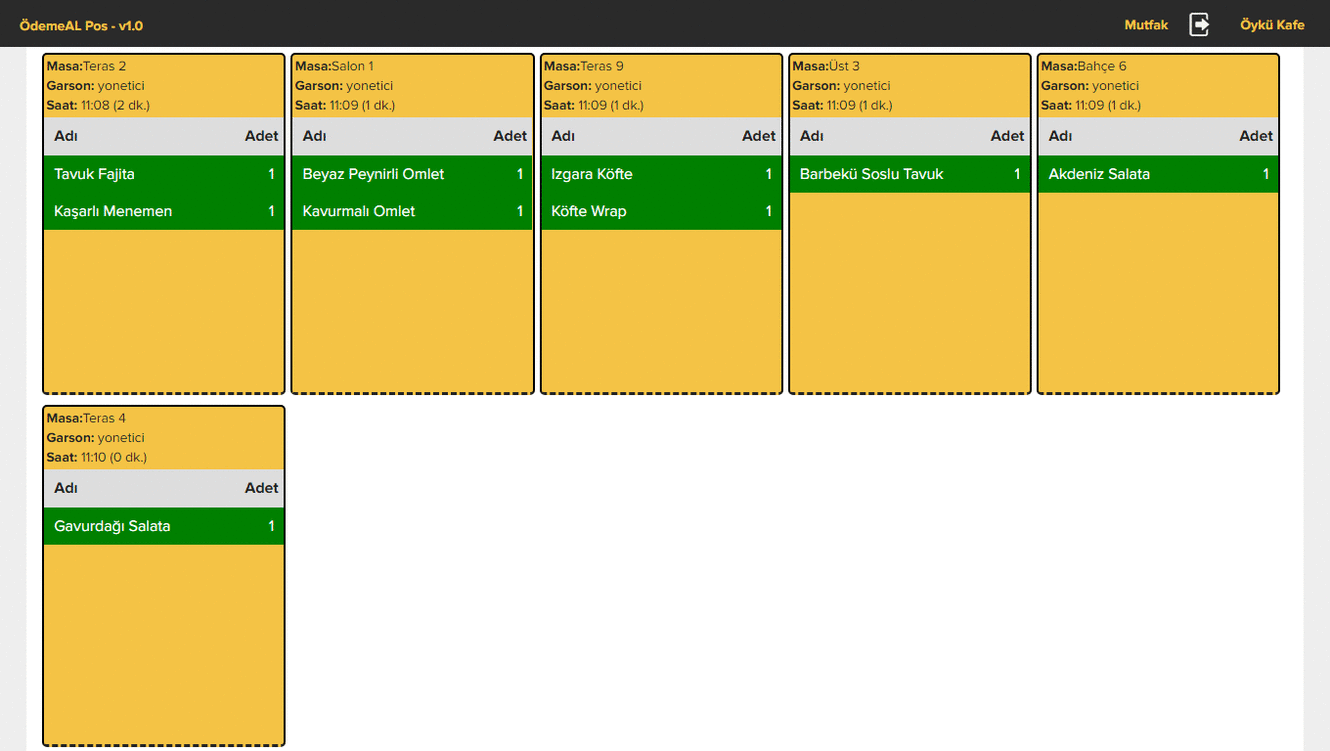
Task: Select the Beyaz Peynirli Omlet row
Action: point(412,174)
